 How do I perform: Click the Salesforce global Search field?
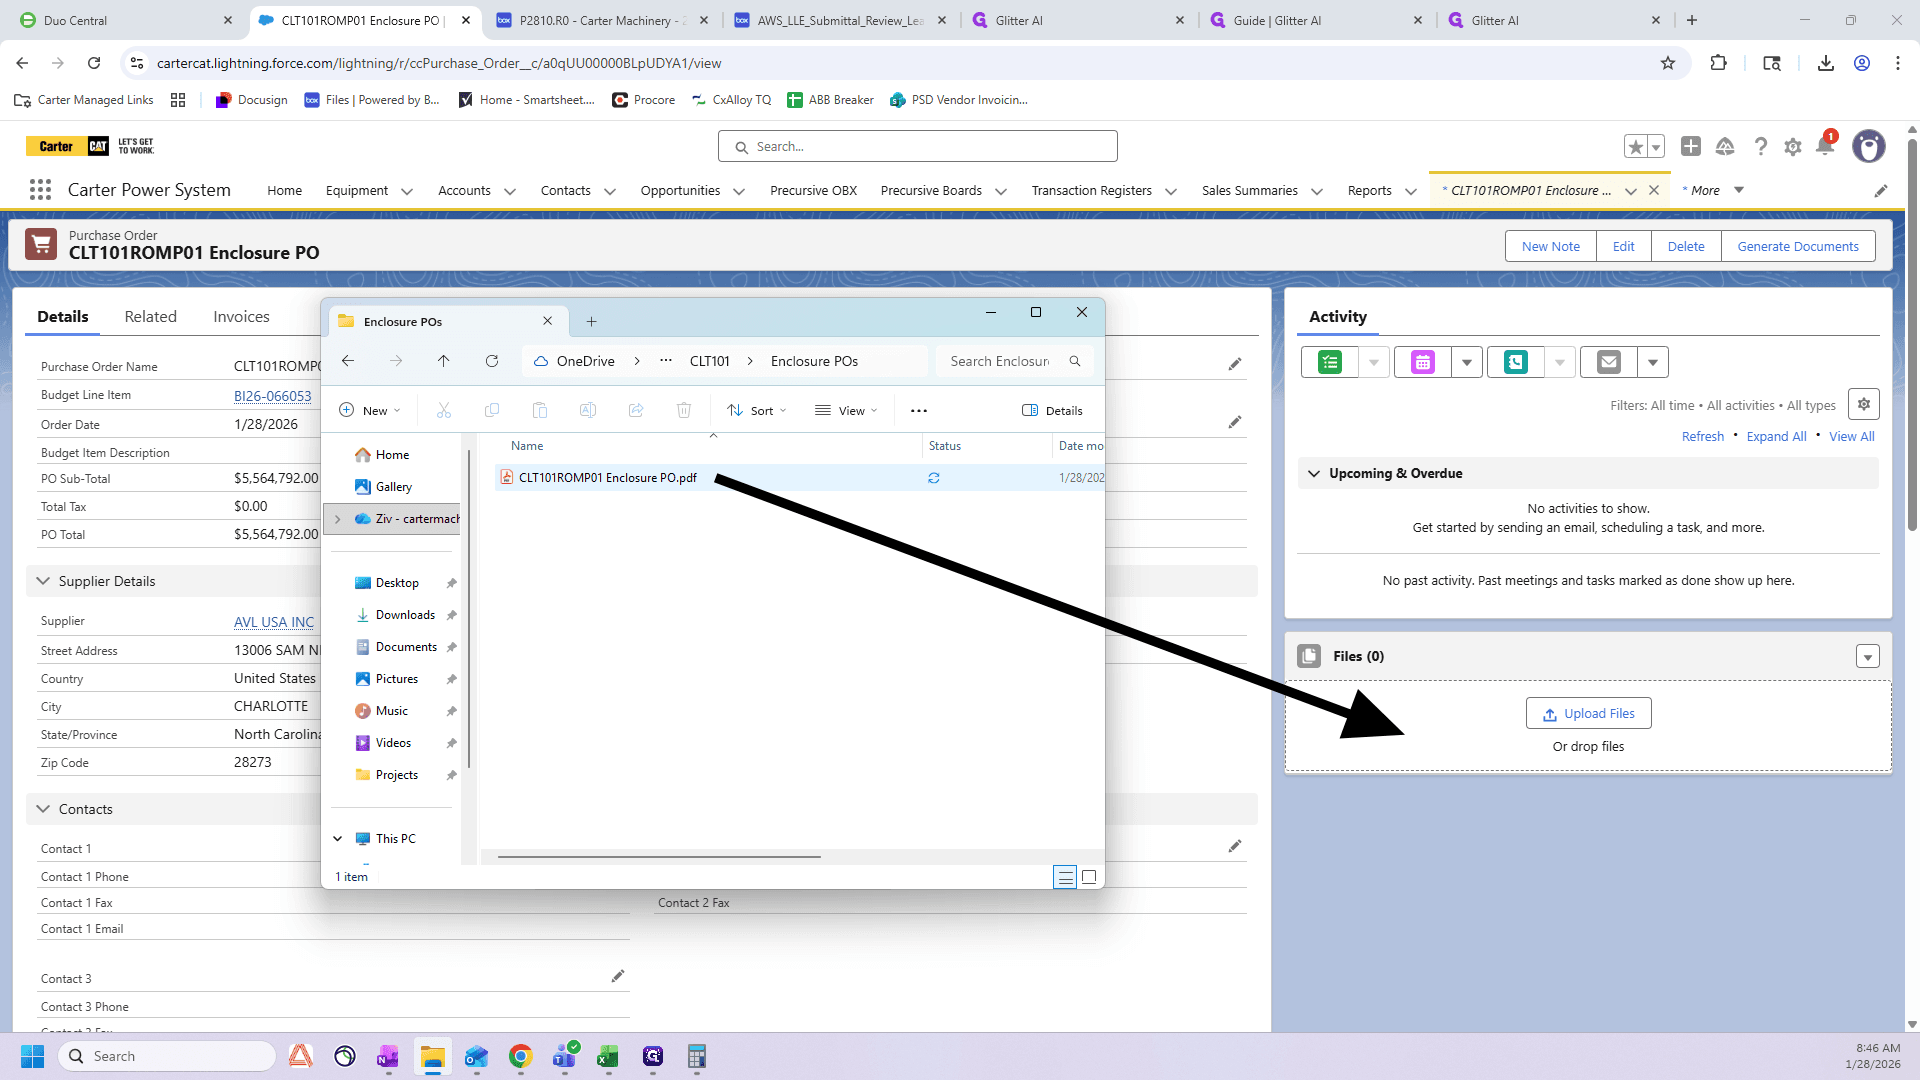click(x=917, y=146)
